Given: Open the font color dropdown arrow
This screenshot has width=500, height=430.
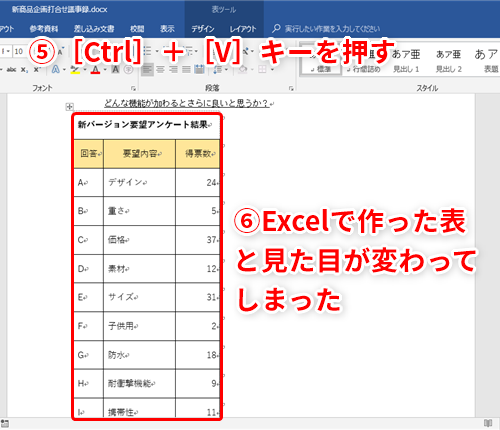Looking at the screenshot, I should click(105, 70).
